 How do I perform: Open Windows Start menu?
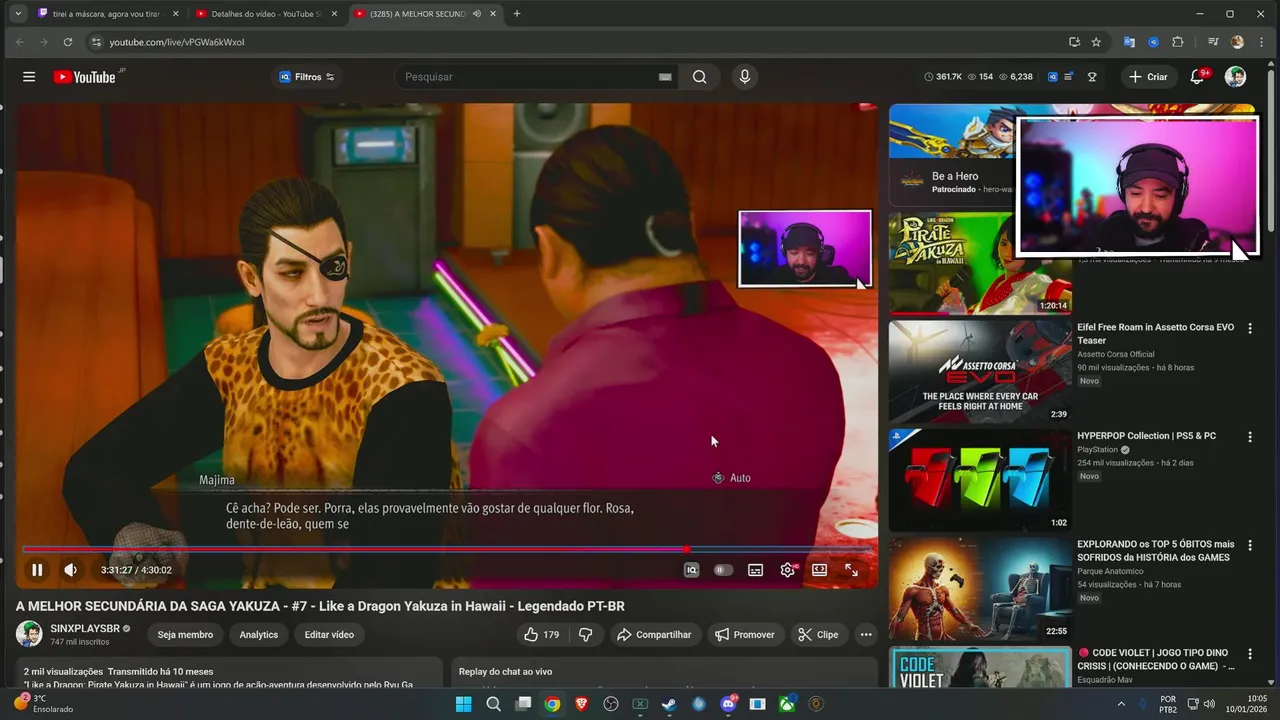click(x=463, y=704)
